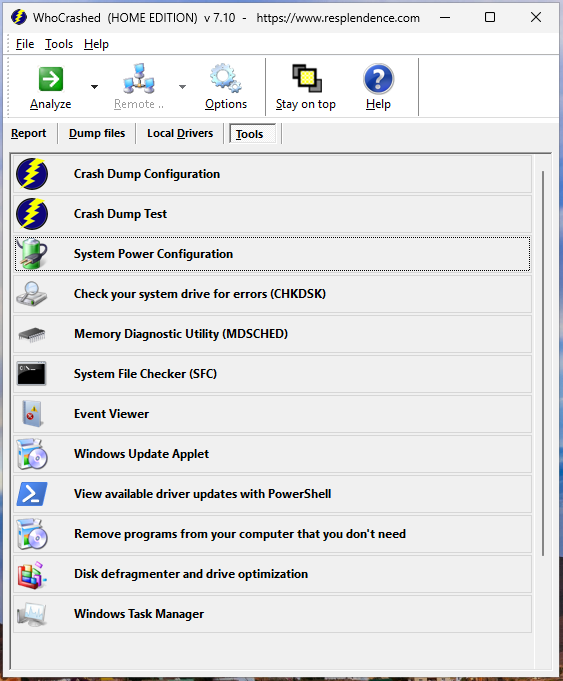563x681 pixels.
Task: Expand the Analyze dropdown arrow
Action: (x=94, y=87)
